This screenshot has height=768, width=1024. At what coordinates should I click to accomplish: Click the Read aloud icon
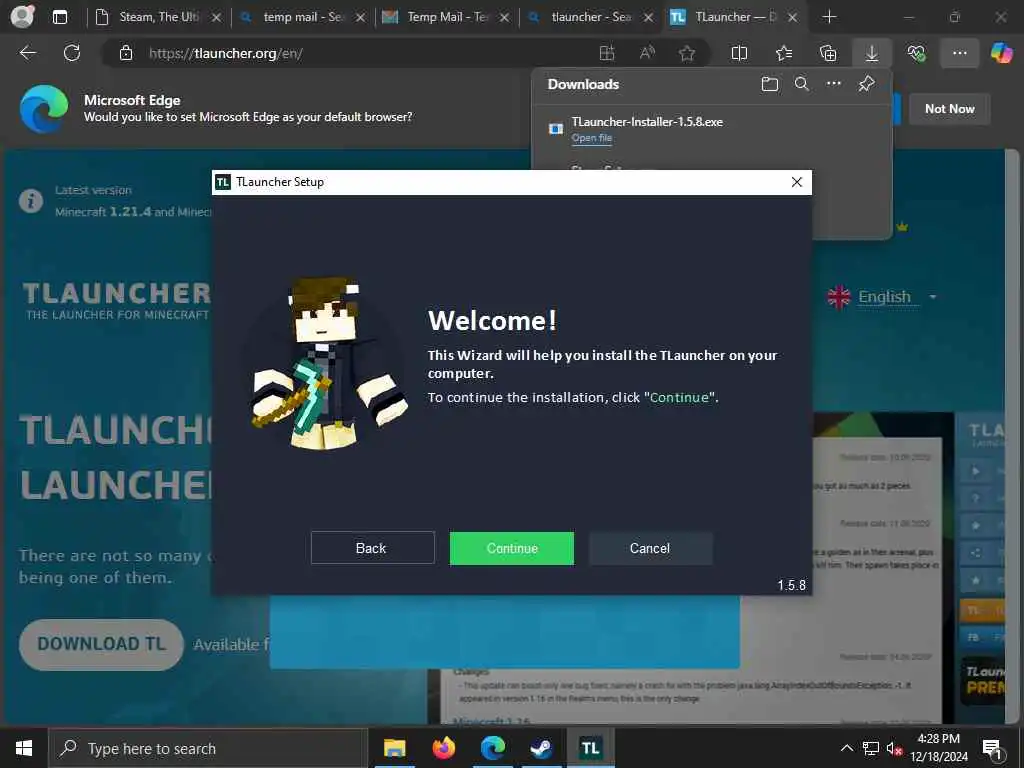(647, 54)
